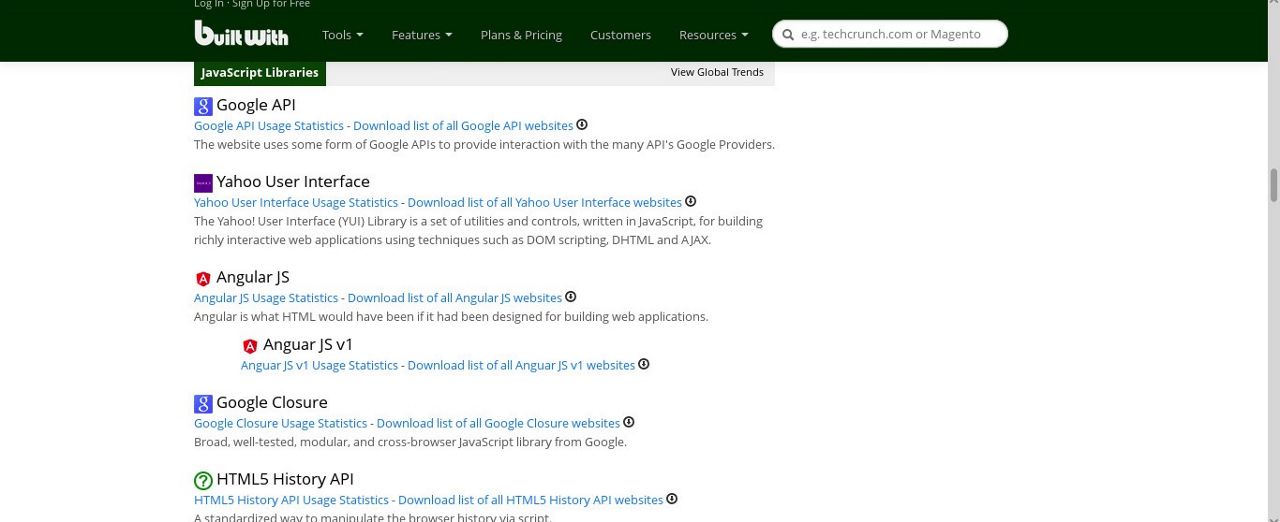Click the HTML5 History API question-mark icon
Screen dimensions: 1280x522
(x=203, y=480)
